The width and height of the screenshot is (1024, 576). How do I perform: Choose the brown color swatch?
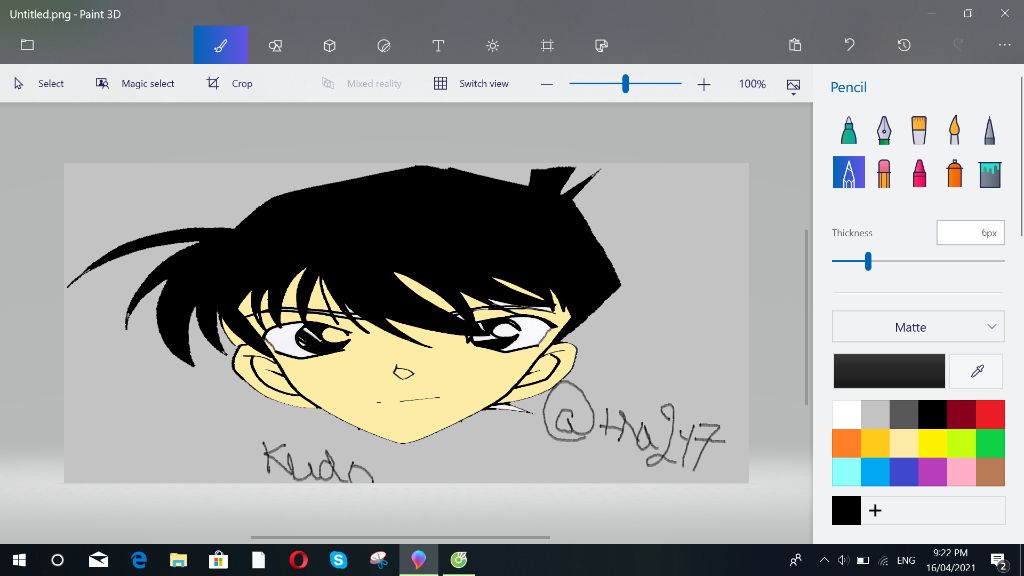991,472
